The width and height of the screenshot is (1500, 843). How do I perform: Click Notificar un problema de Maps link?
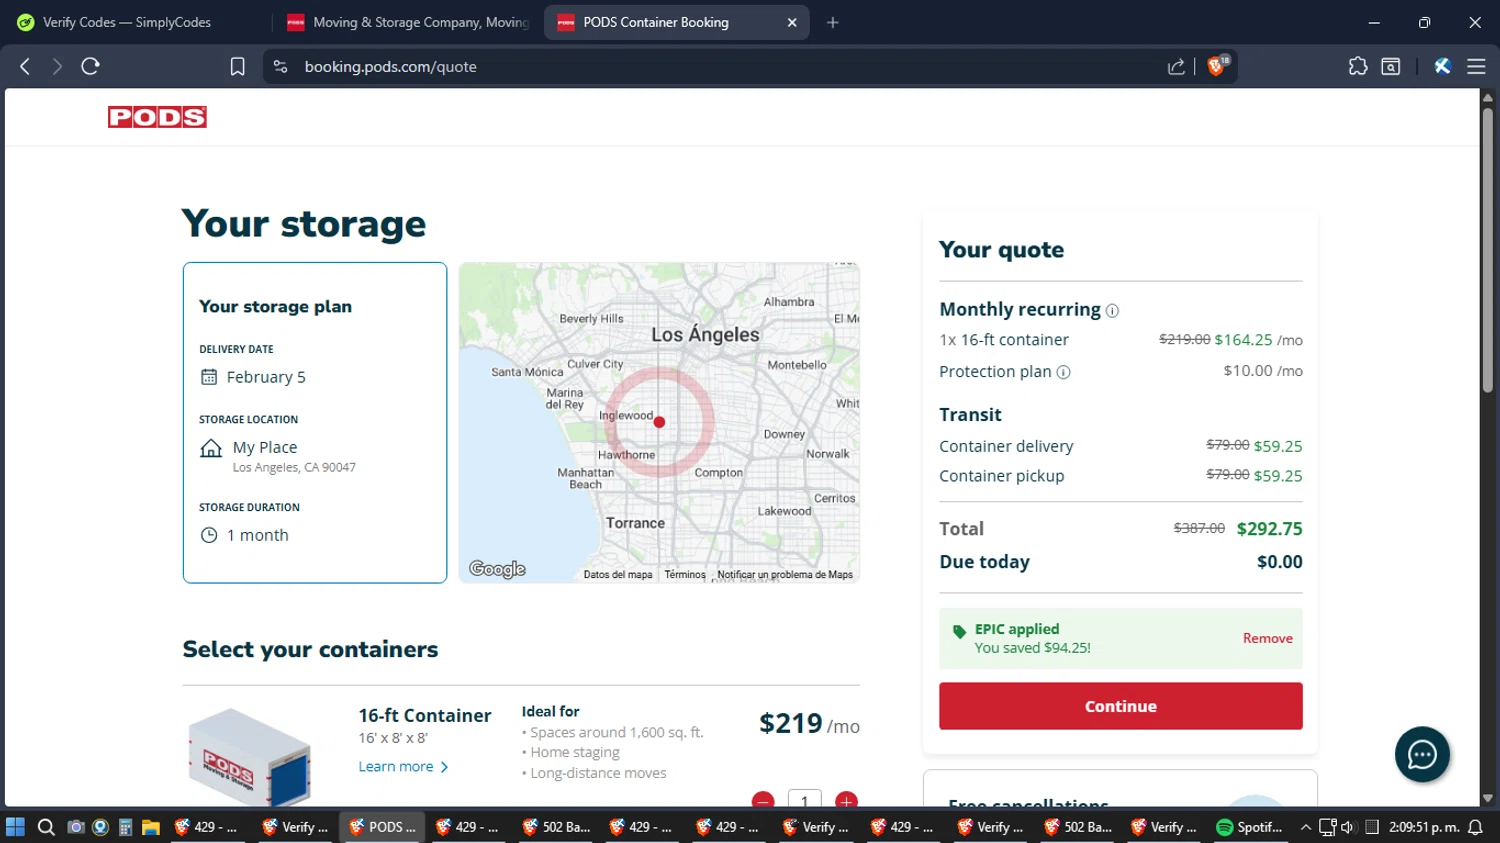[x=785, y=575]
